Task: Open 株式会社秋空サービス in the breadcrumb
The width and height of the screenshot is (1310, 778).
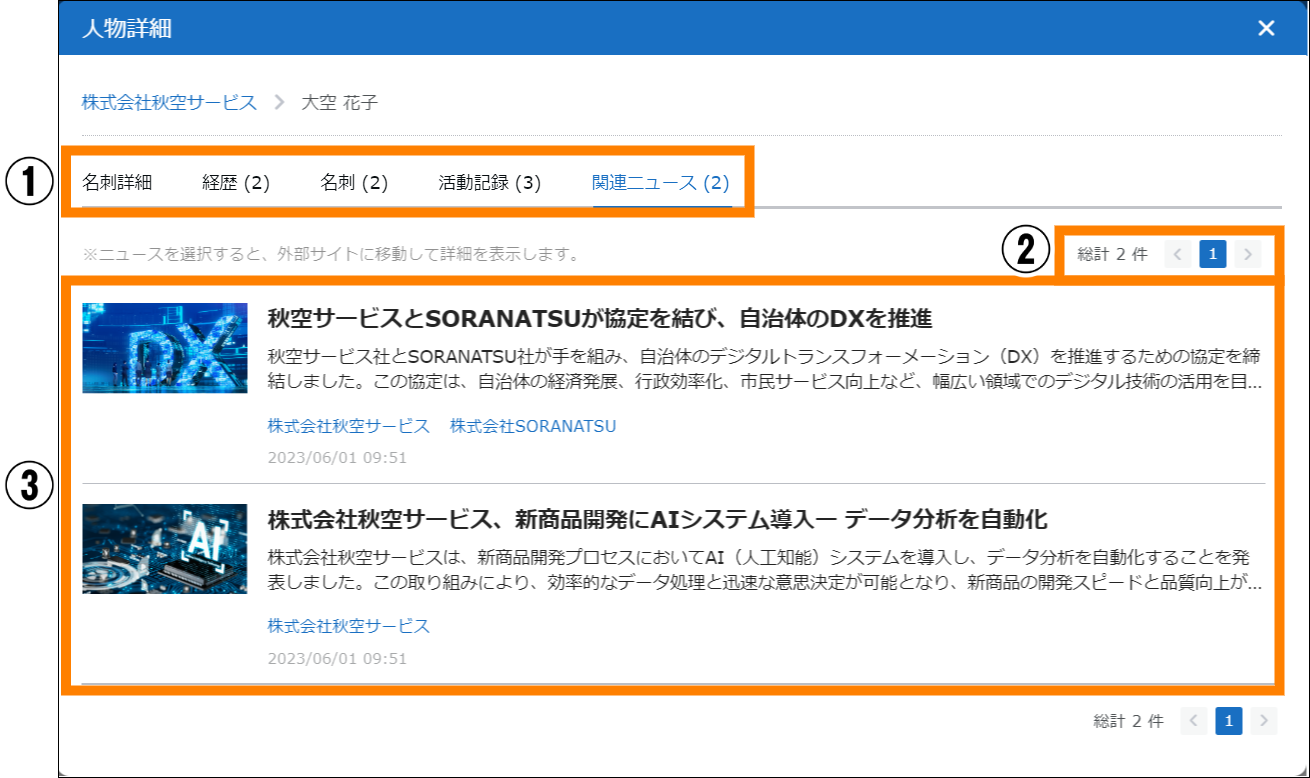Action: click(169, 102)
